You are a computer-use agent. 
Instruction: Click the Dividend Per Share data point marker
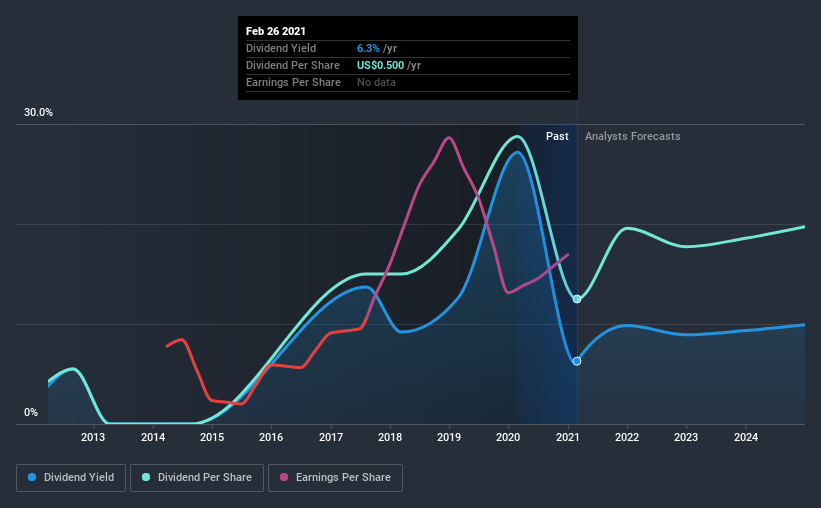pos(576,299)
